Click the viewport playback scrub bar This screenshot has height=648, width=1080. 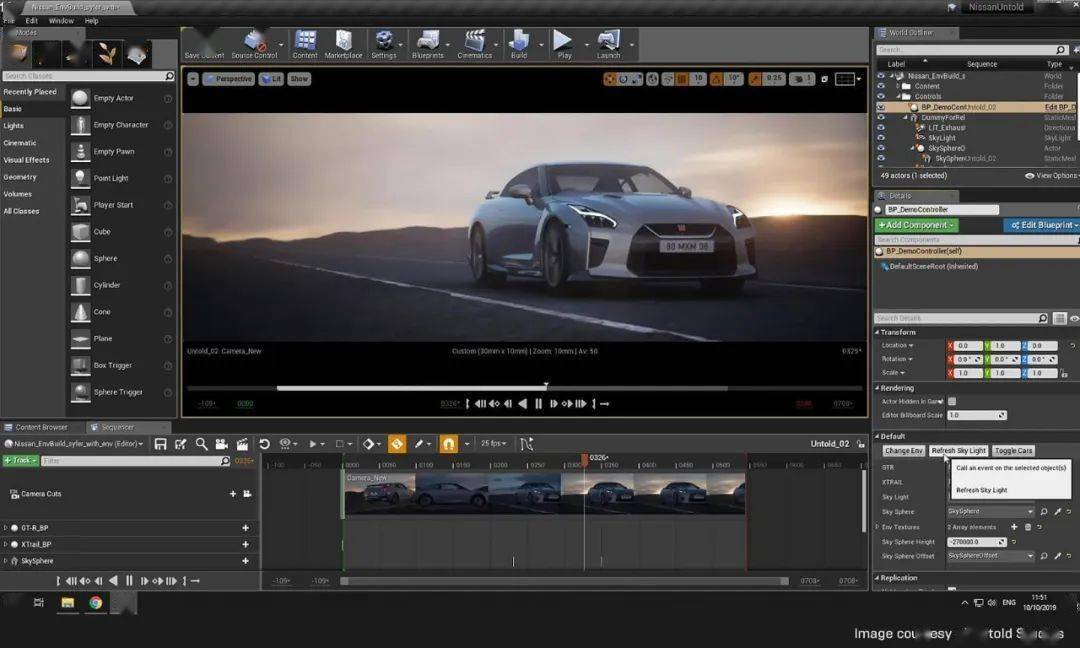(523, 388)
